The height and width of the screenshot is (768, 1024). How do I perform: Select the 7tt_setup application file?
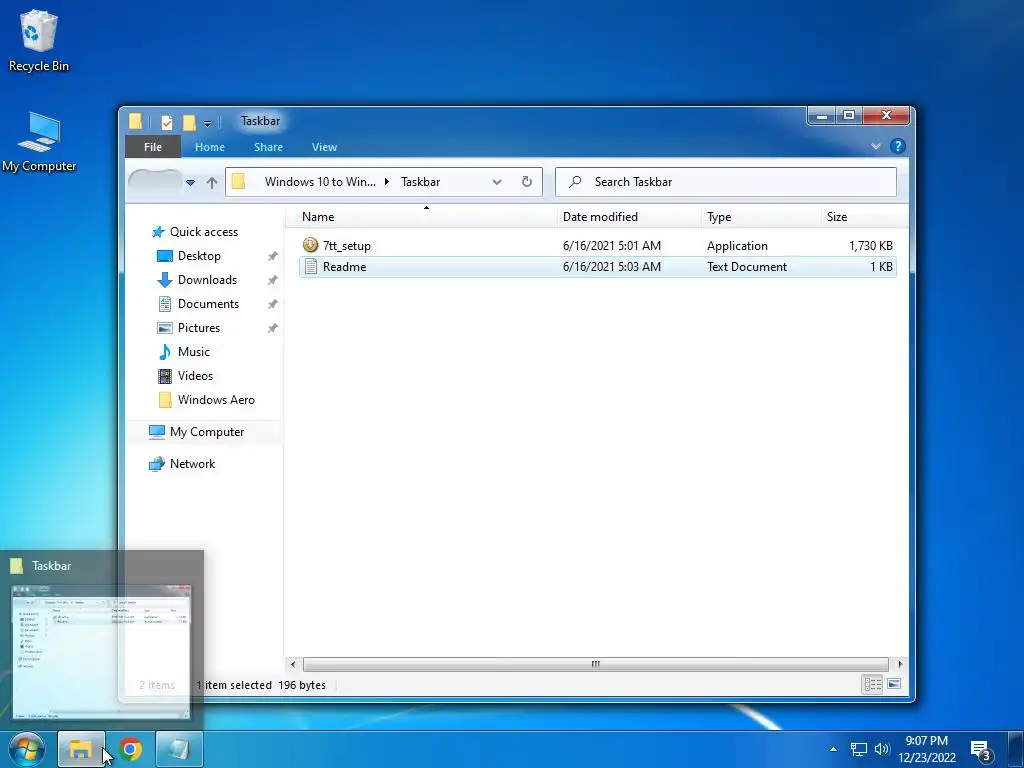(598, 246)
